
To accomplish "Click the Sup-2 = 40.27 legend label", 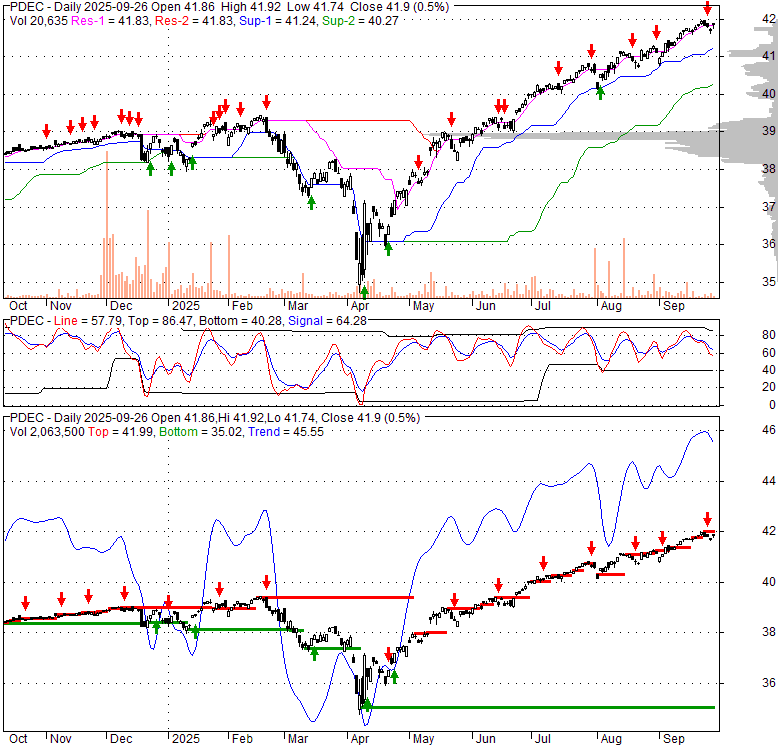I will click(x=360, y=21).
